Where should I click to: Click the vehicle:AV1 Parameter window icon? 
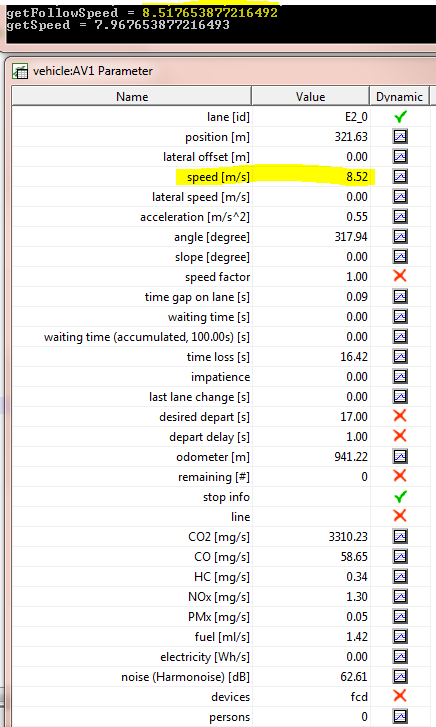point(20,71)
